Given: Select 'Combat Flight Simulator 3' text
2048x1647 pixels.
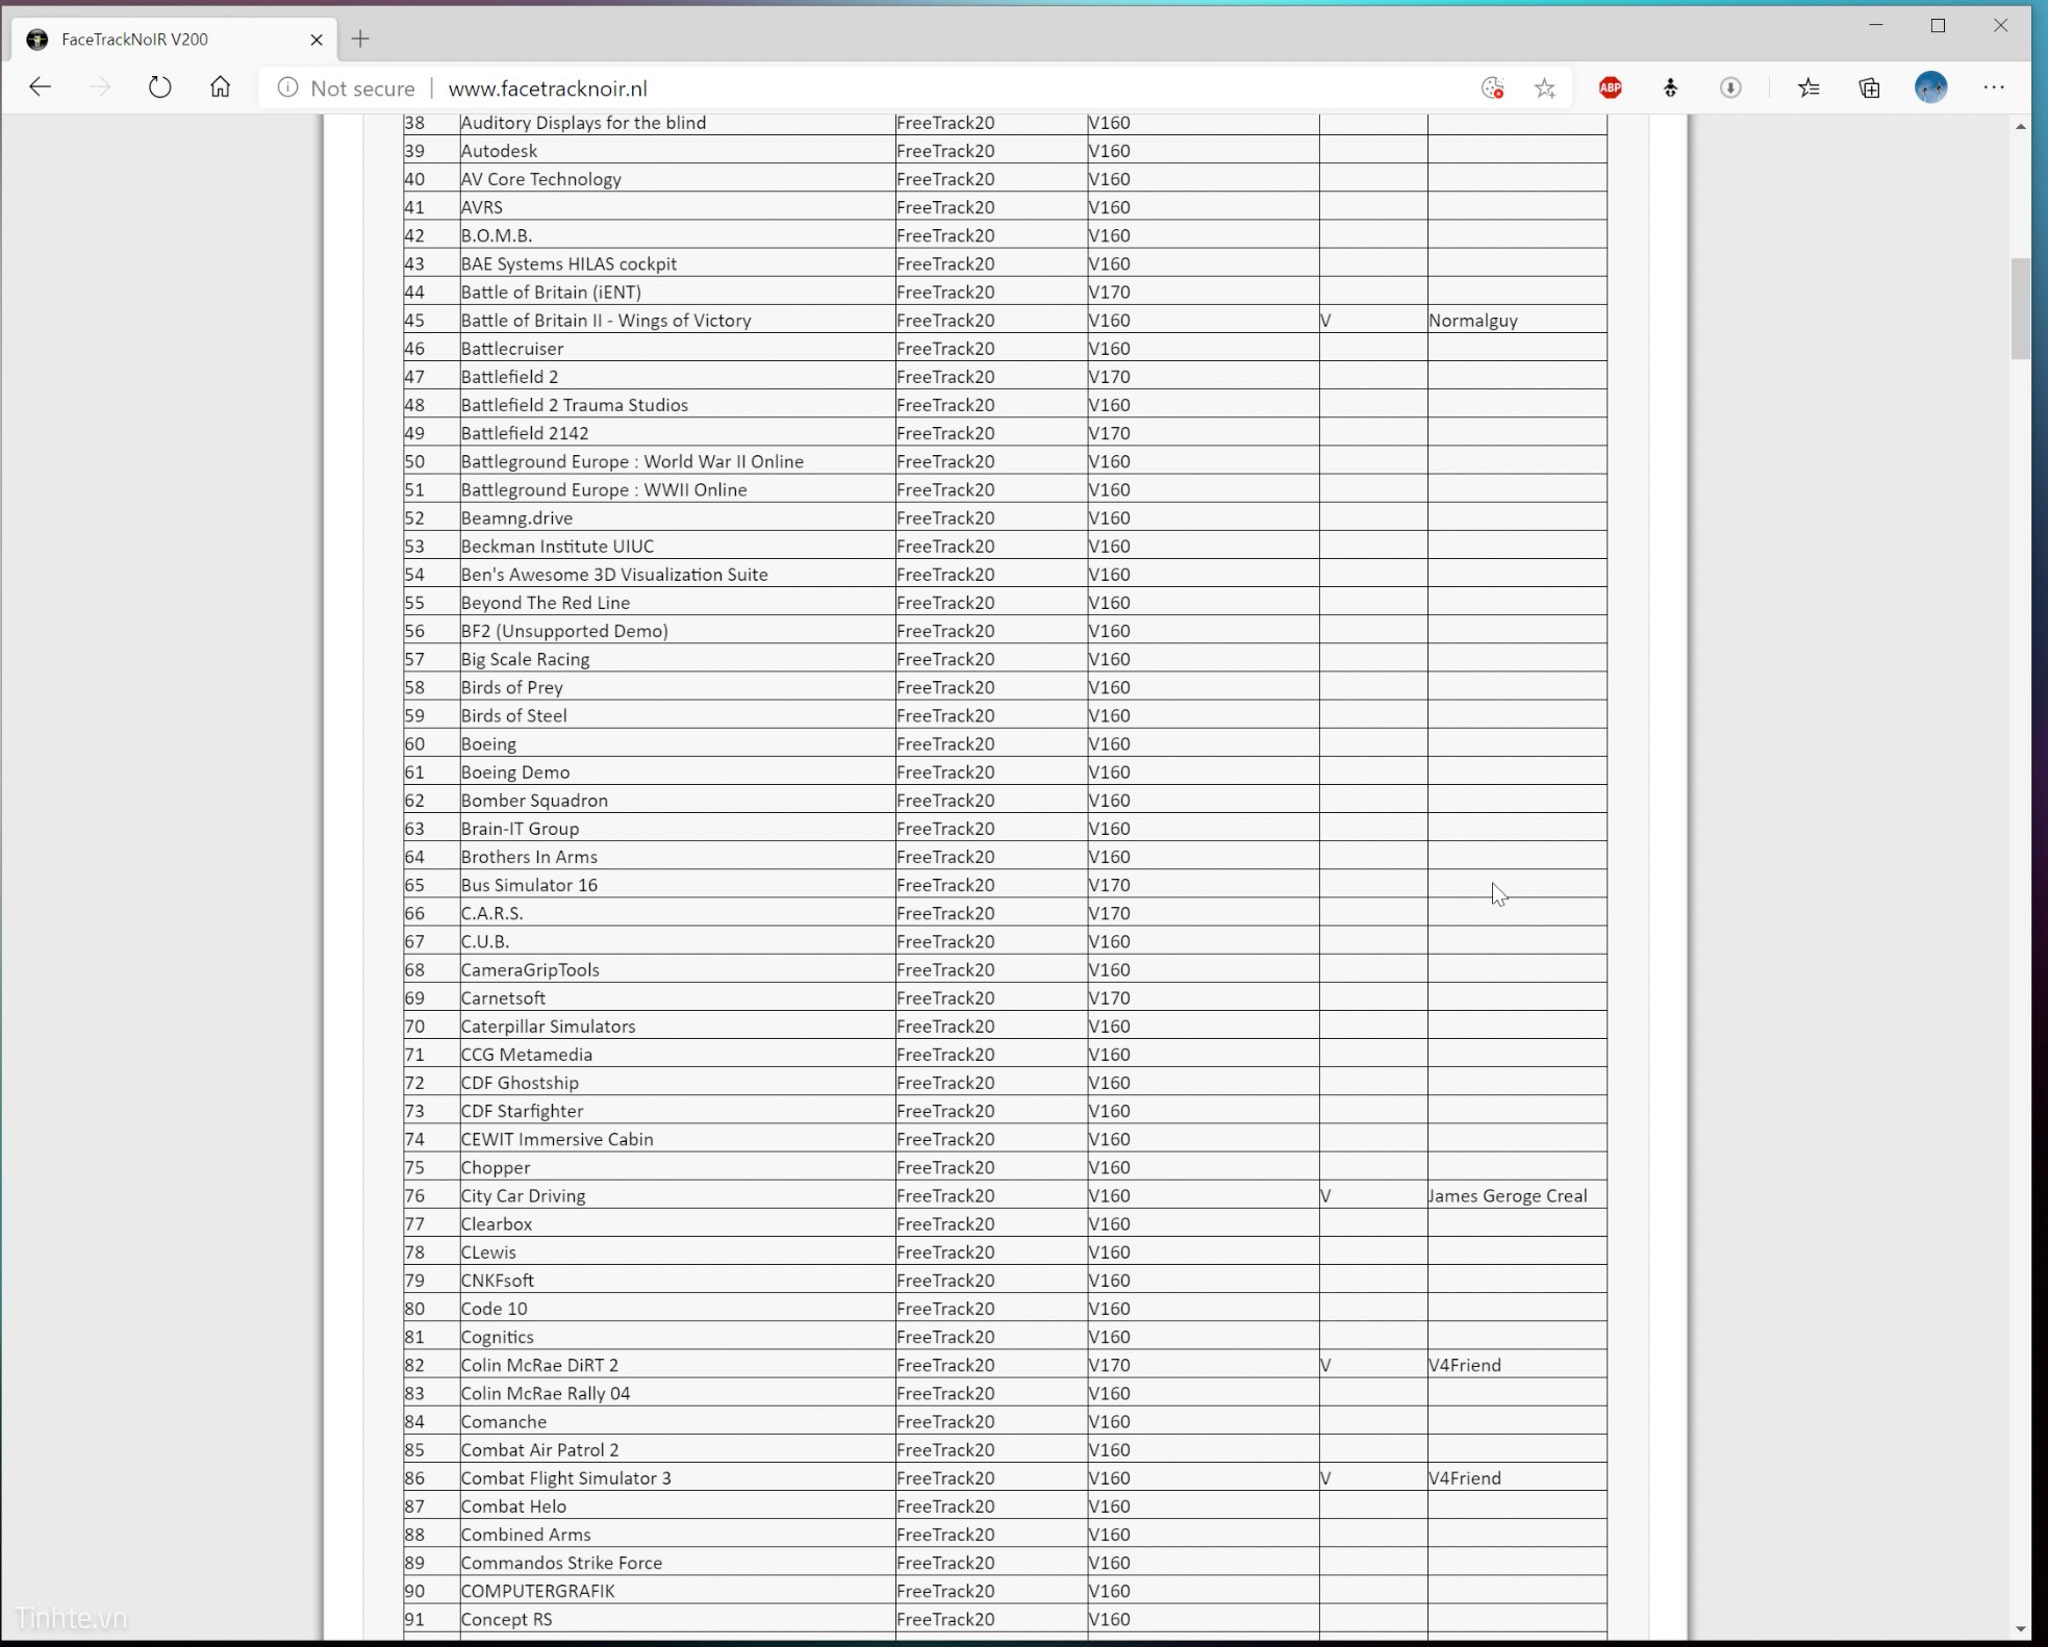Looking at the screenshot, I should point(566,1479).
